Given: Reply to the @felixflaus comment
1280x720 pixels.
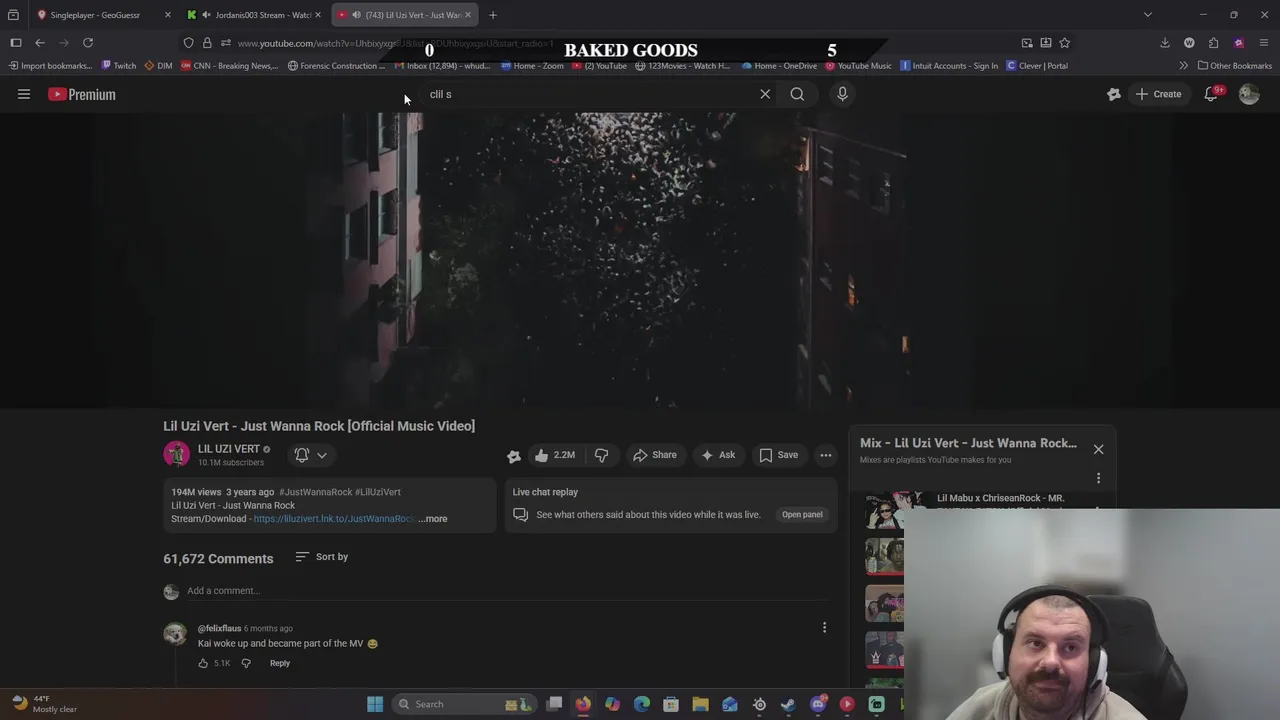Looking at the screenshot, I should [280, 663].
